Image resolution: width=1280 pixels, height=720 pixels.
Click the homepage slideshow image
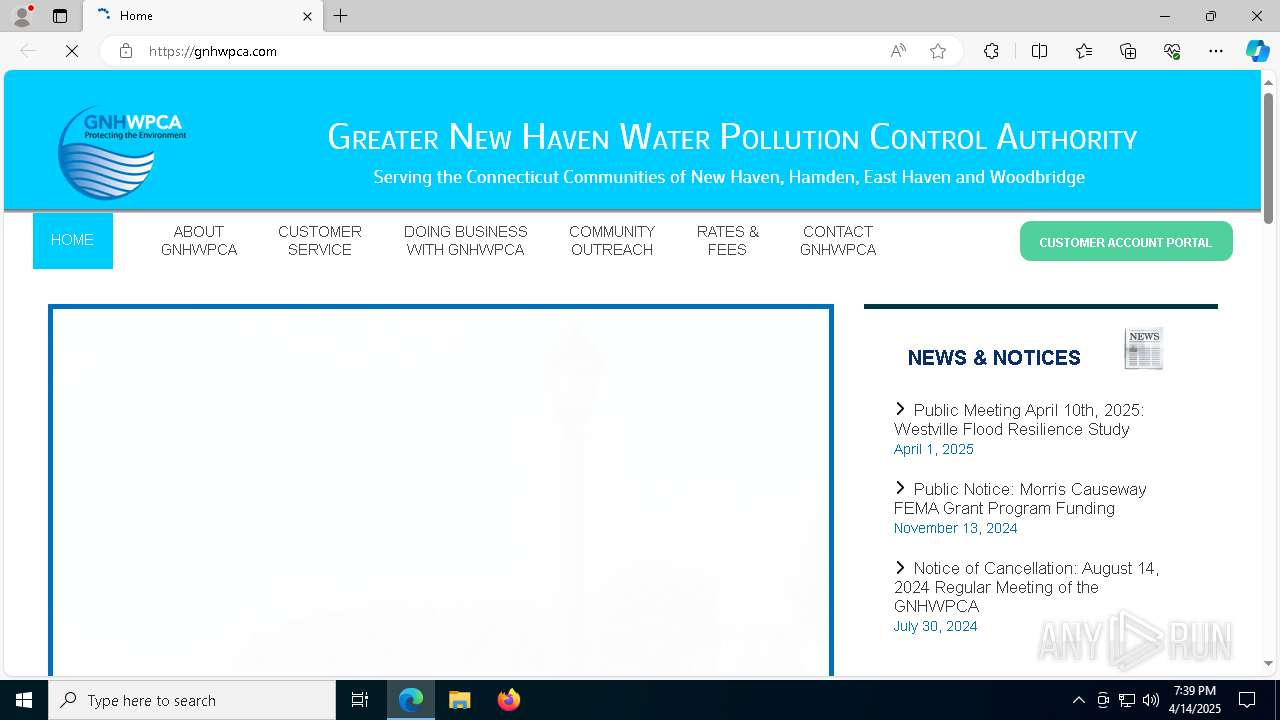coord(441,492)
